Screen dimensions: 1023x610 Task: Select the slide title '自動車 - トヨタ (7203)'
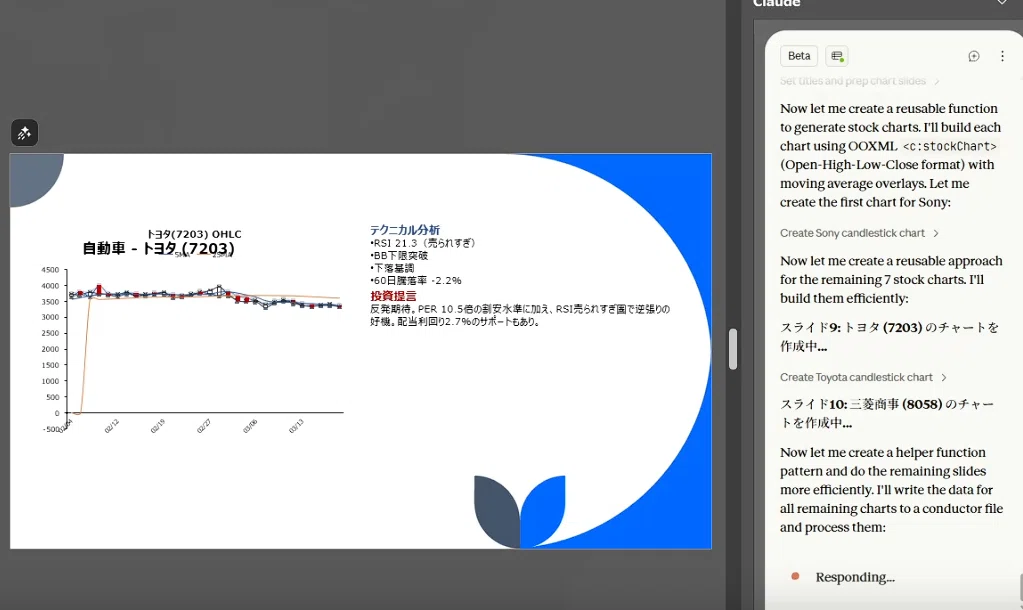(159, 249)
